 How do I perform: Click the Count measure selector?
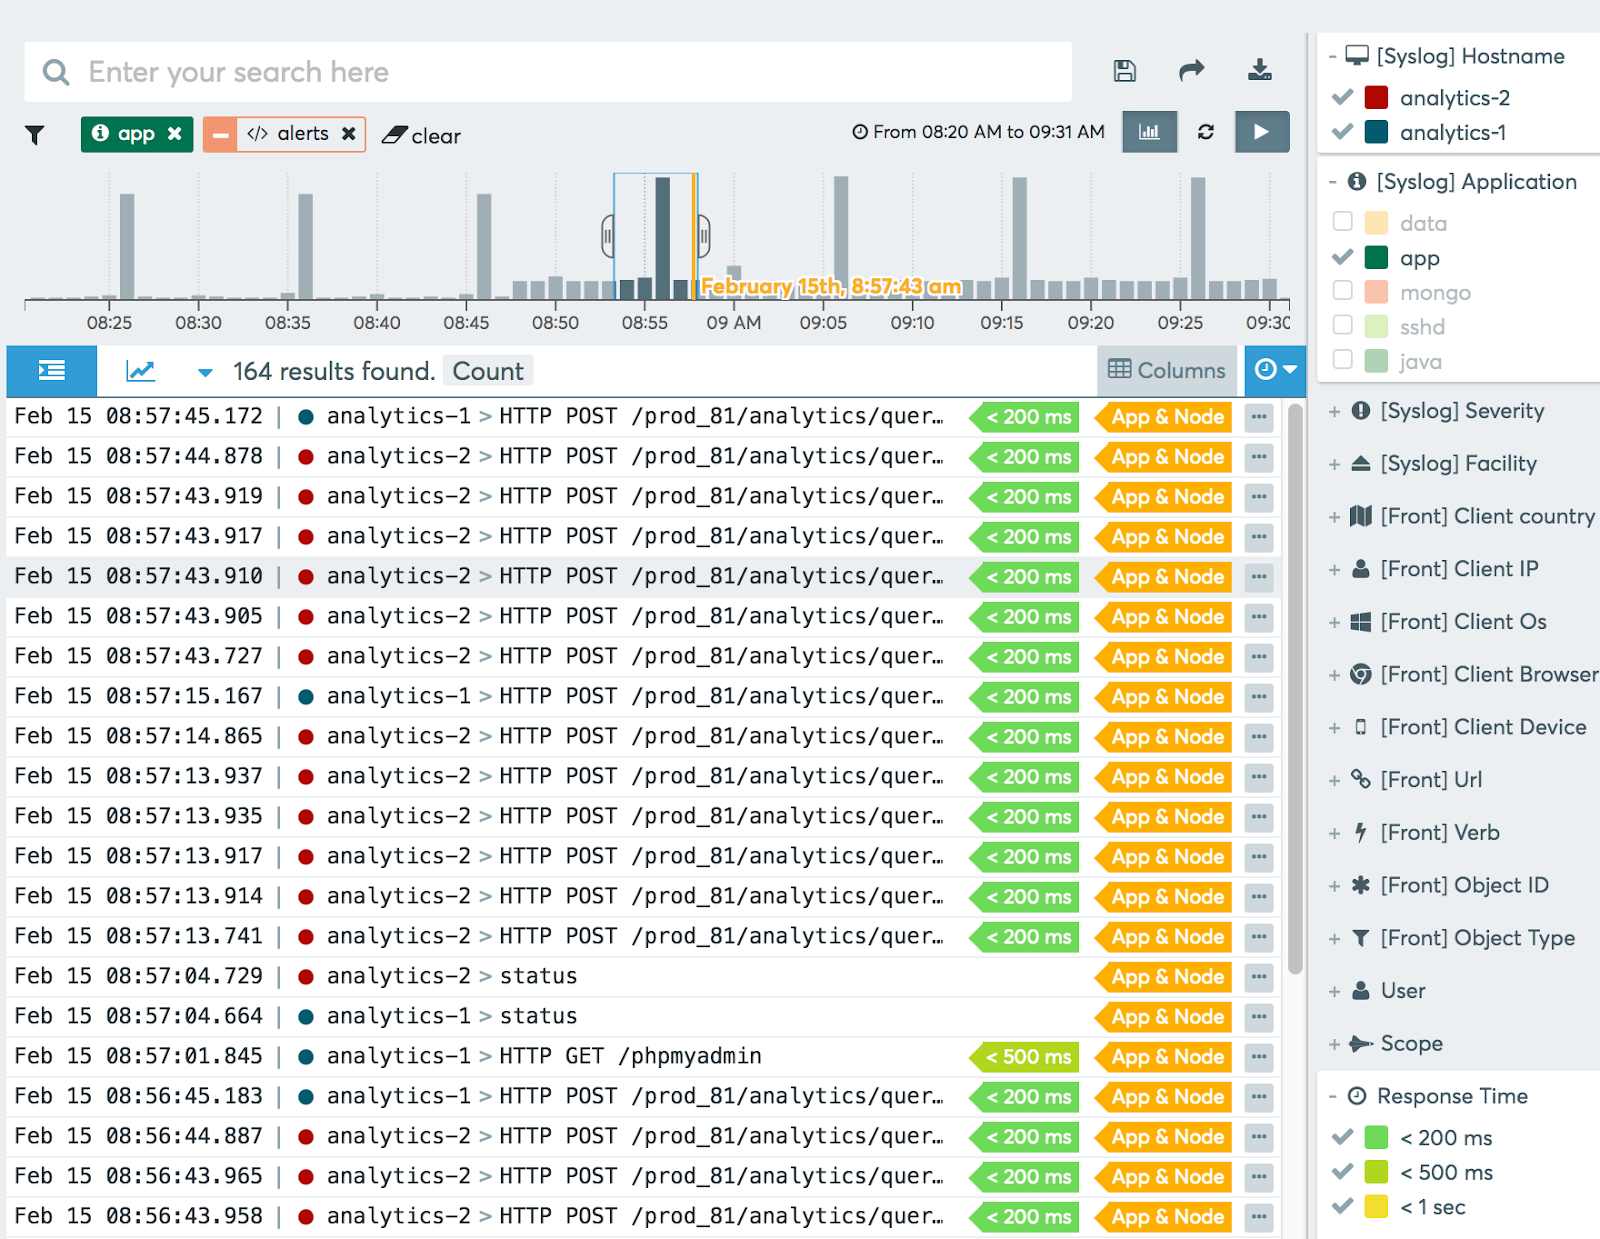(488, 371)
